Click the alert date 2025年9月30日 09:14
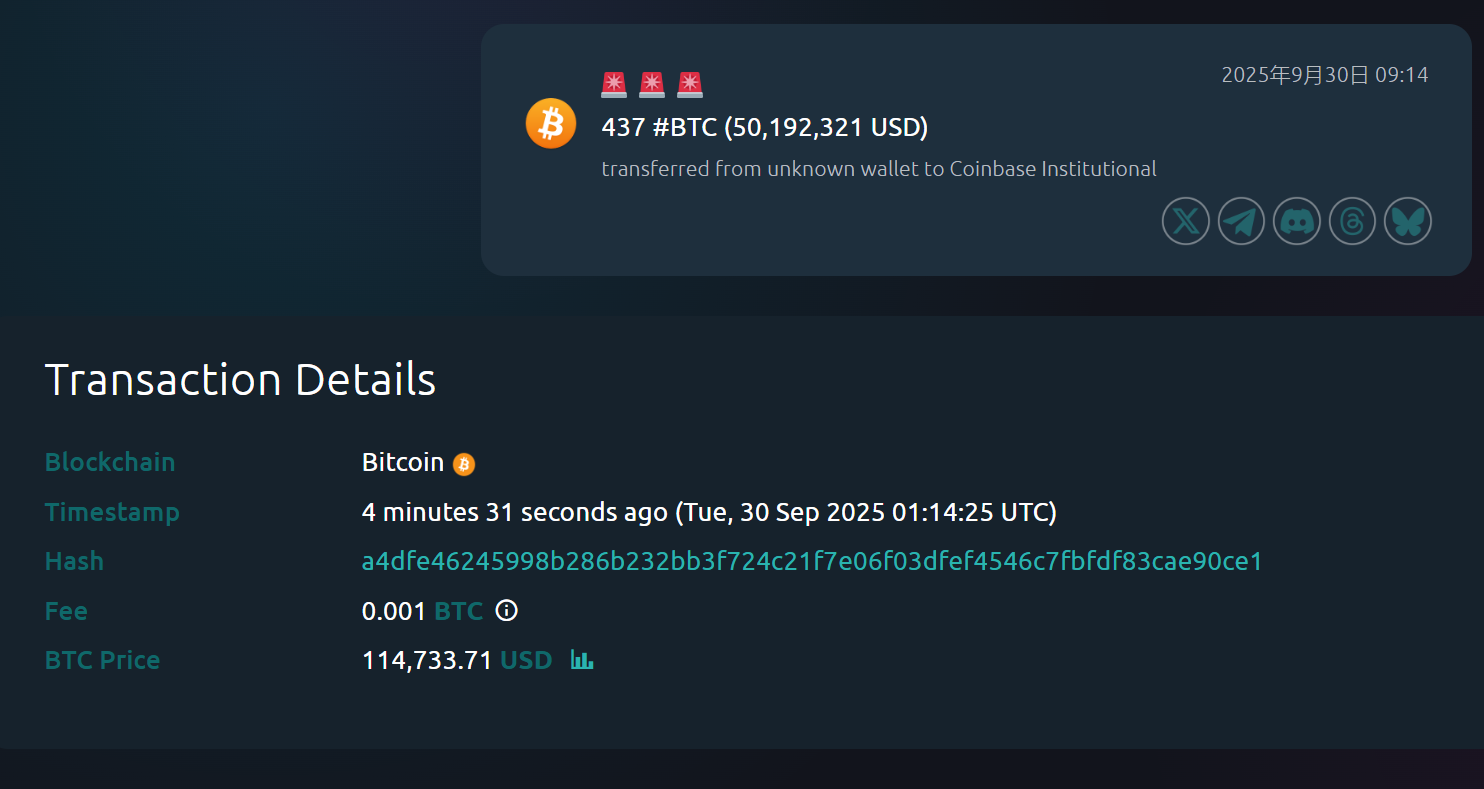 coord(1325,75)
